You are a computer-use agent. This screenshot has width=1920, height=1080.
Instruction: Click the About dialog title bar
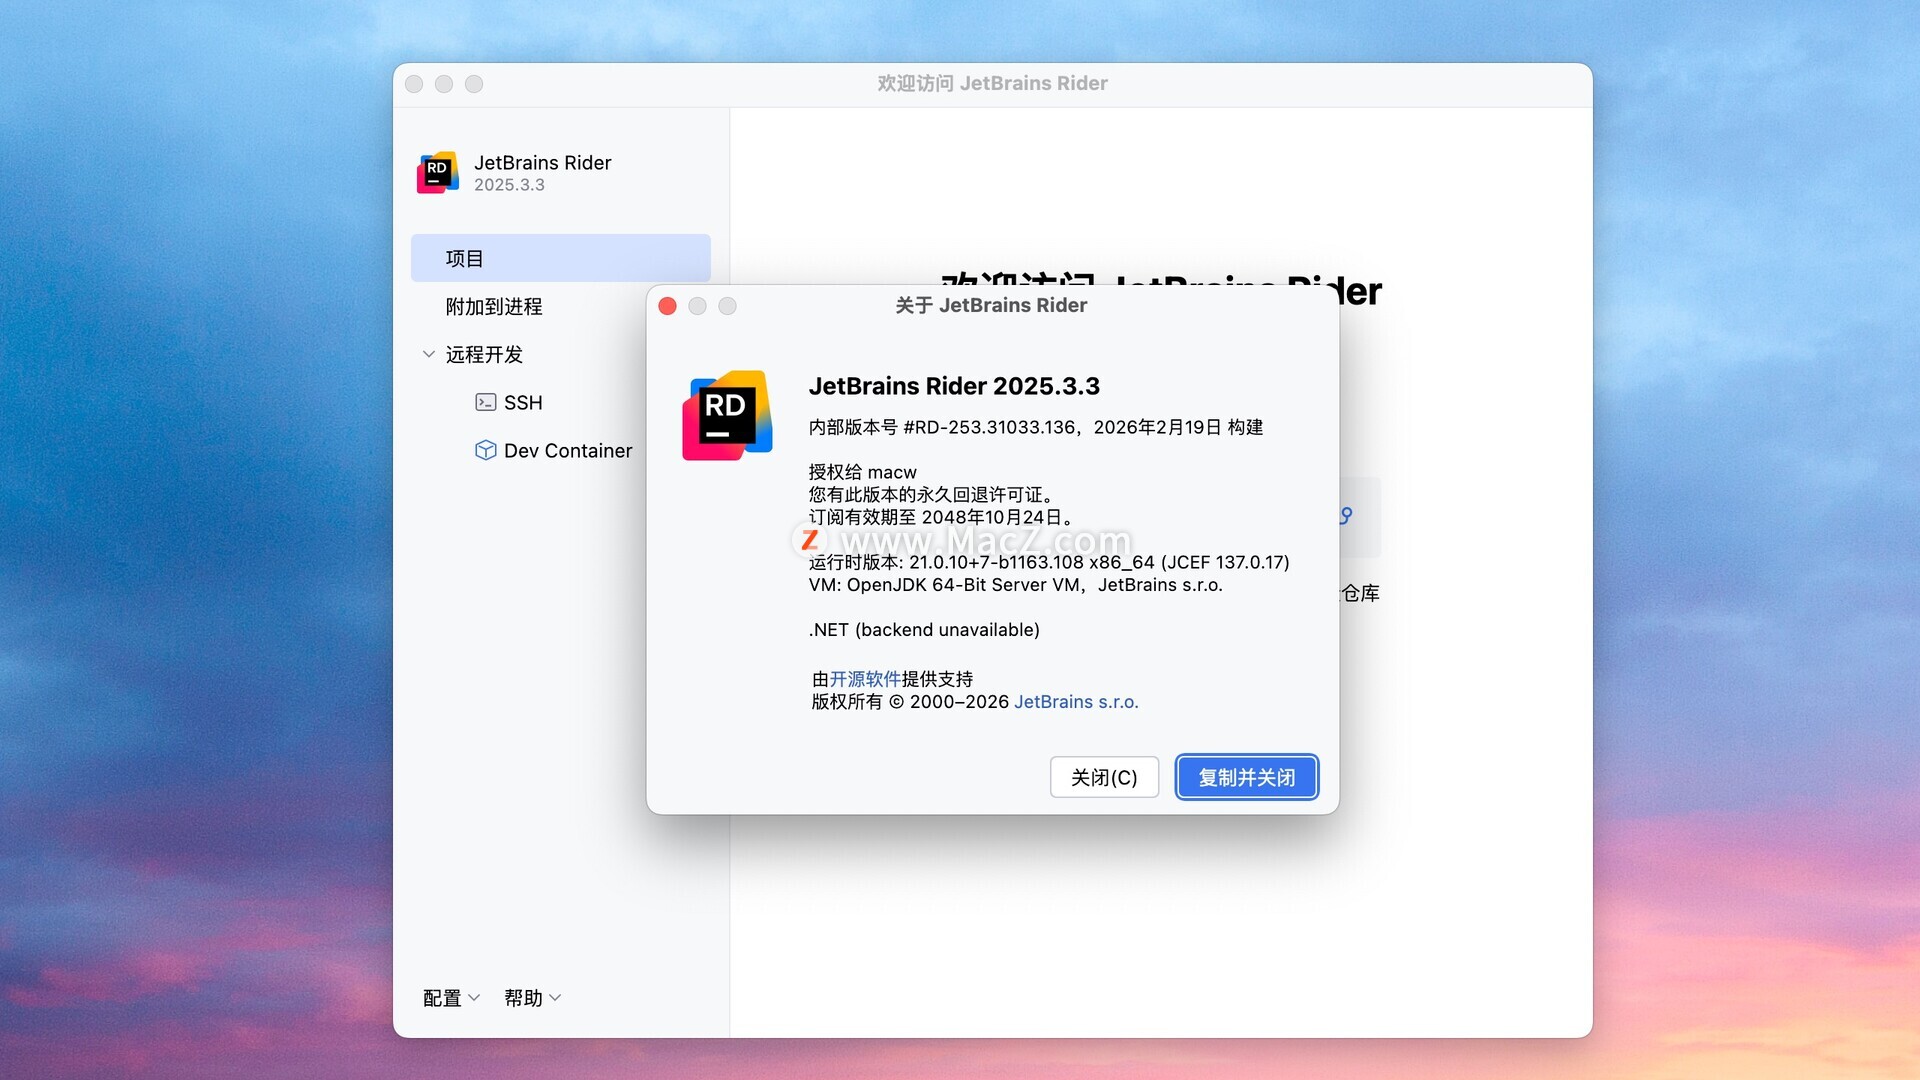point(990,305)
